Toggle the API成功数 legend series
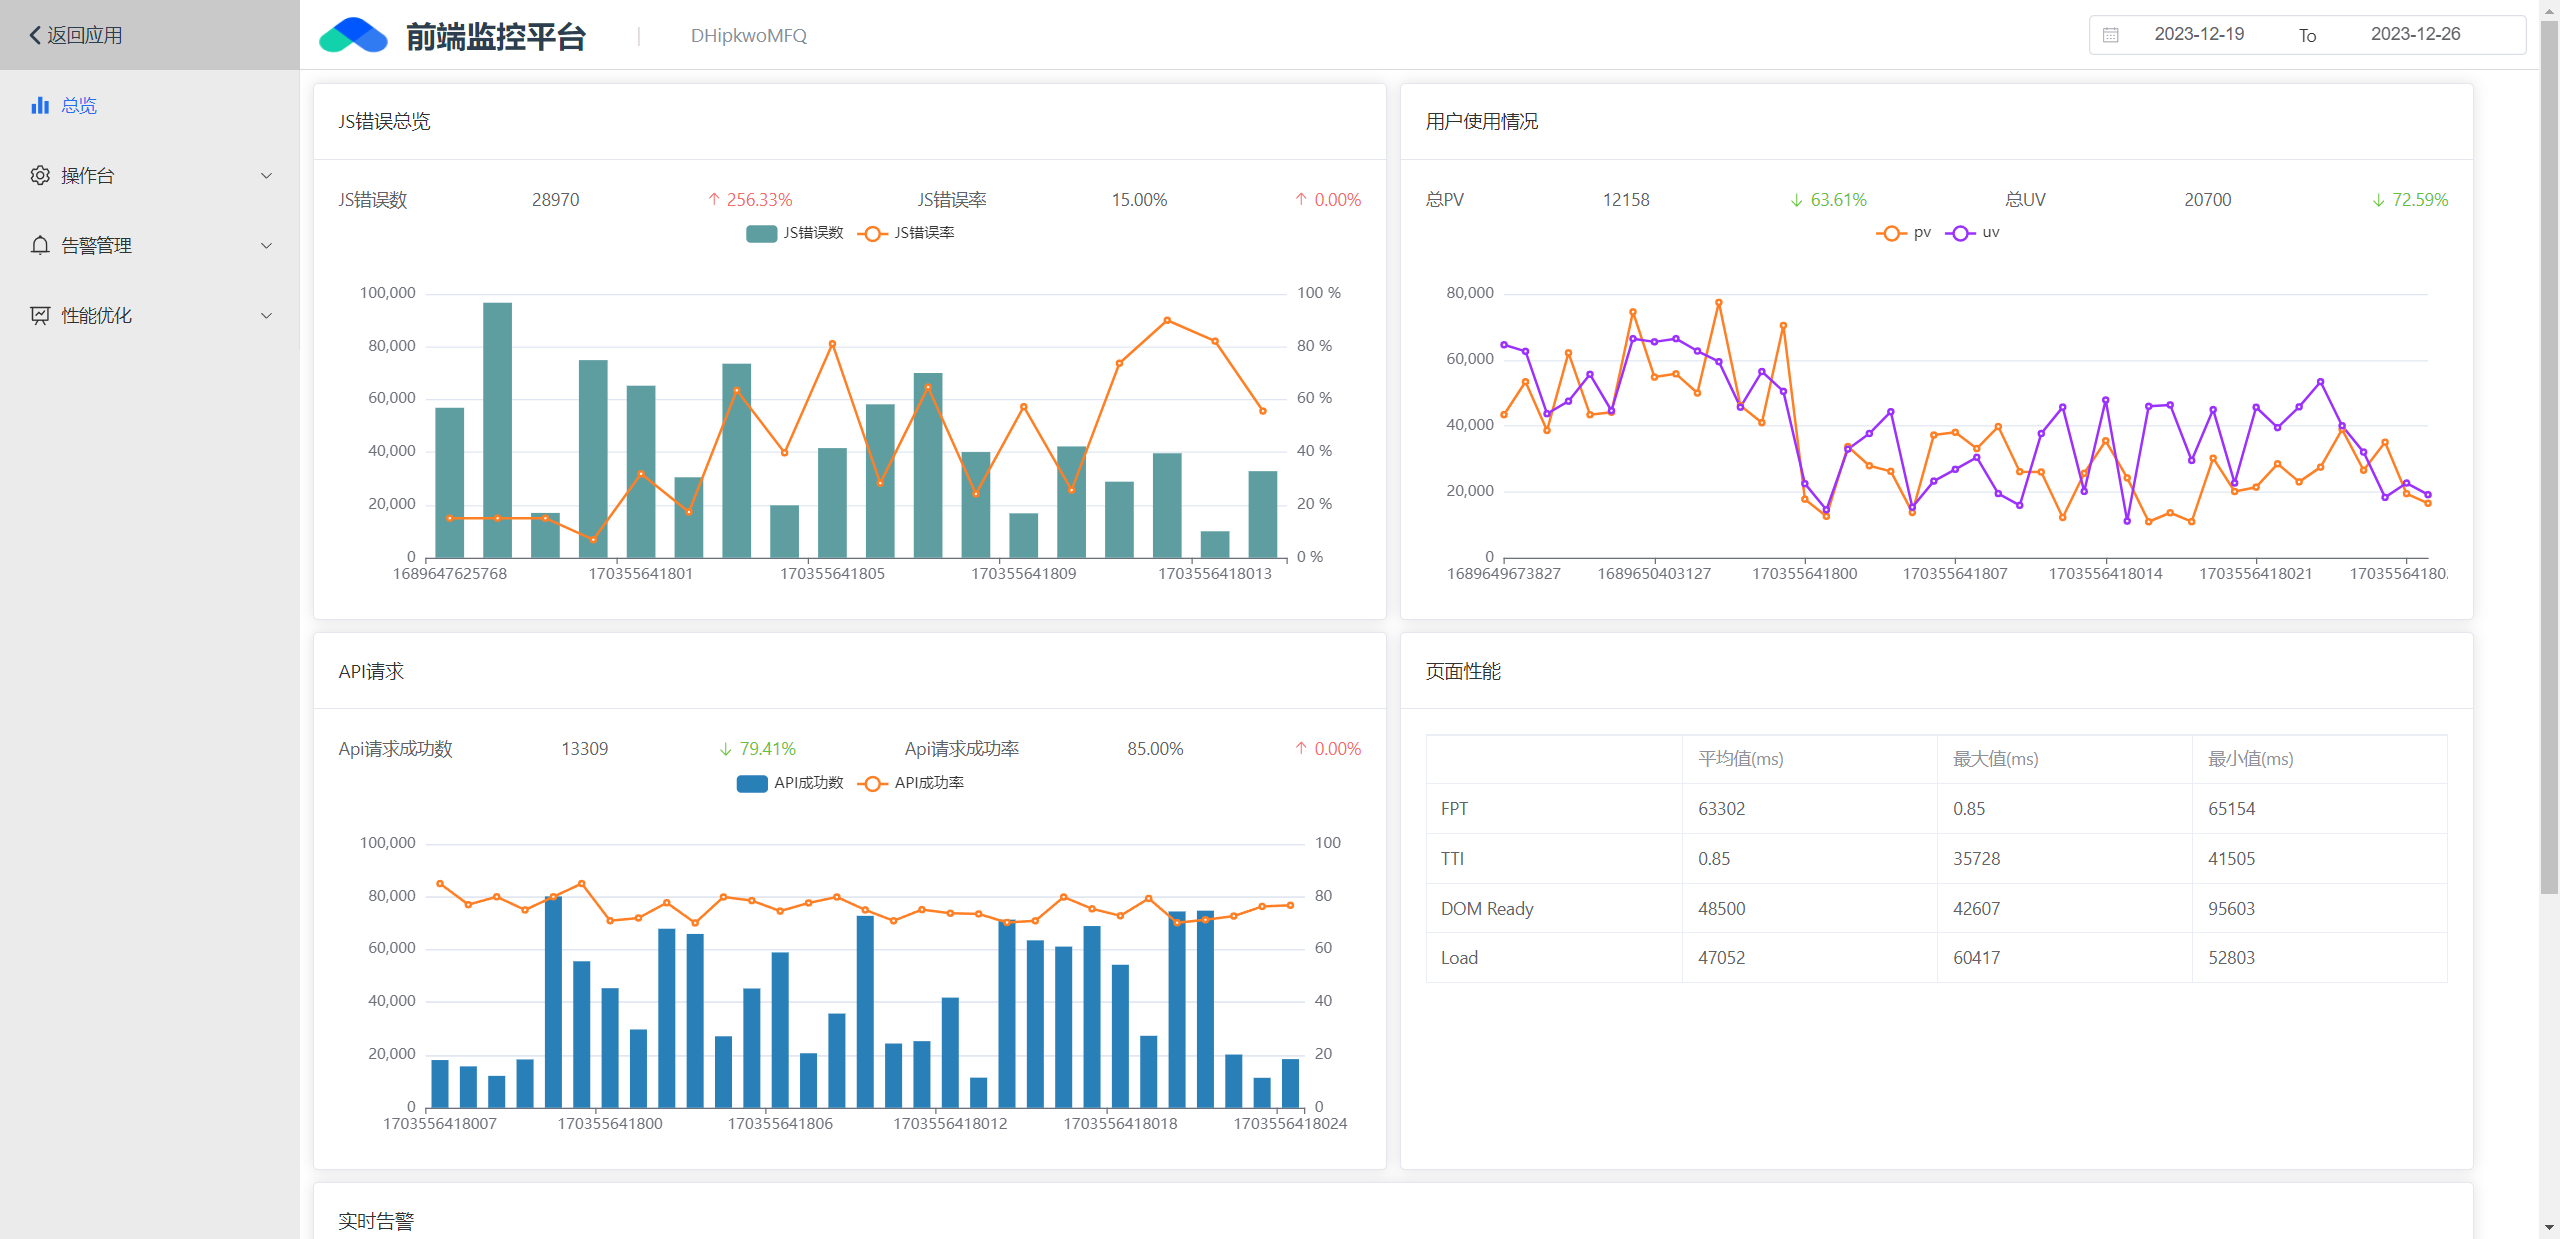Screen dimensions: 2560x1239 tap(790, 783)
